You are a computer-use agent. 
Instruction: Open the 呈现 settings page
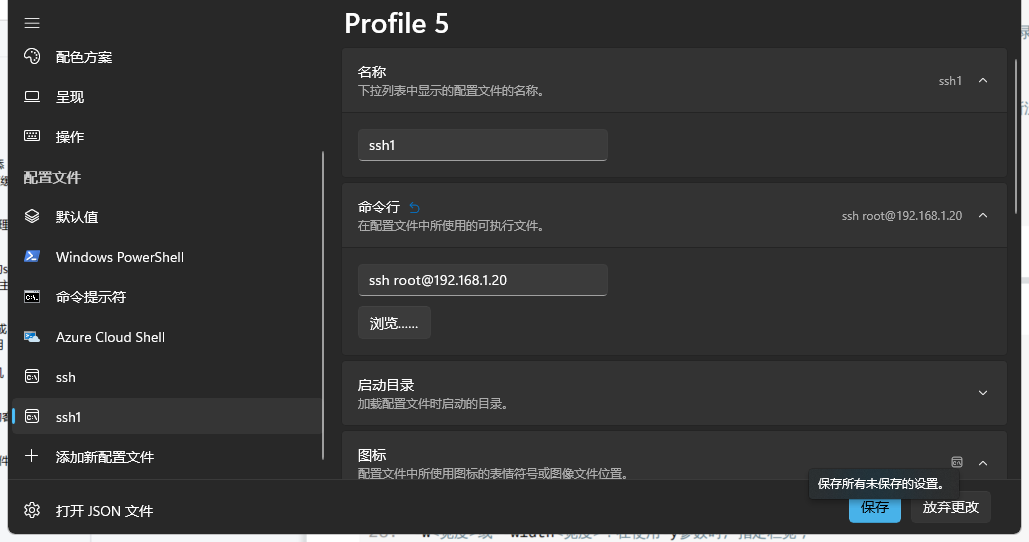click(167, 97)
